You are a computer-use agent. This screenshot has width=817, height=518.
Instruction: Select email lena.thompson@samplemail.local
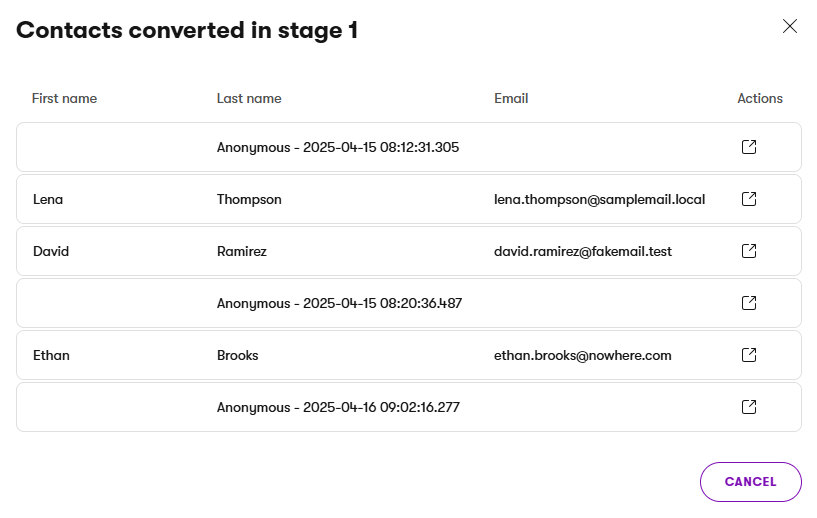(x=599, y=199)
